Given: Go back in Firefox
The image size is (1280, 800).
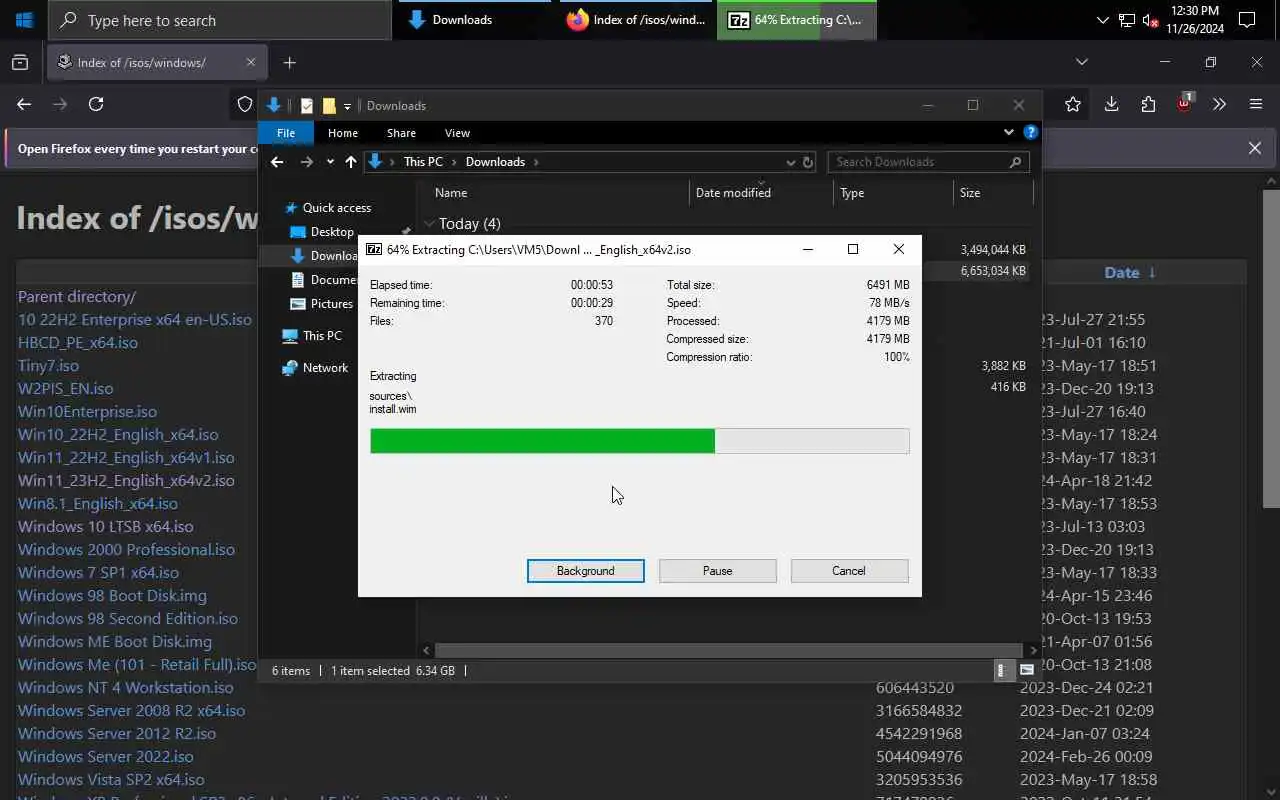Looking at the screenshot, I should click(24, 104).
